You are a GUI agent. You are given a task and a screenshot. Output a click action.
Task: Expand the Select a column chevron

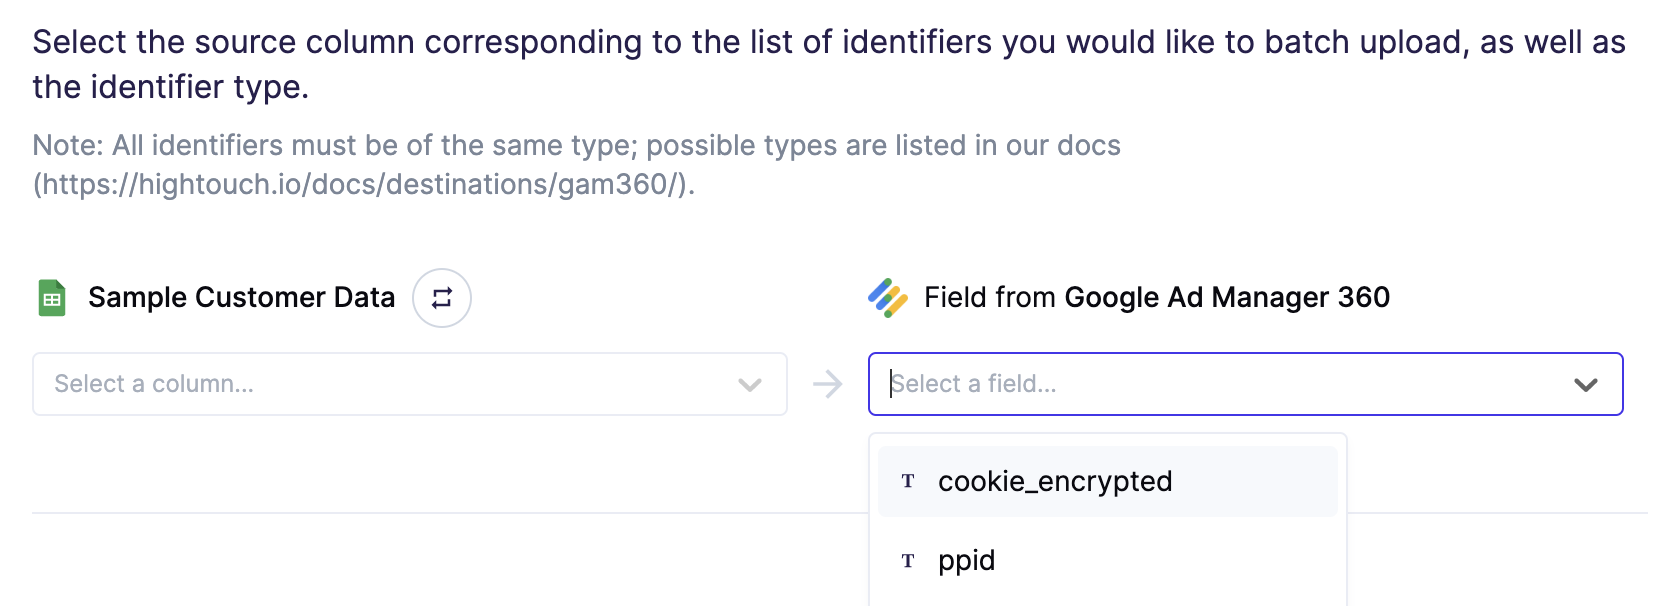pos(750,385)
